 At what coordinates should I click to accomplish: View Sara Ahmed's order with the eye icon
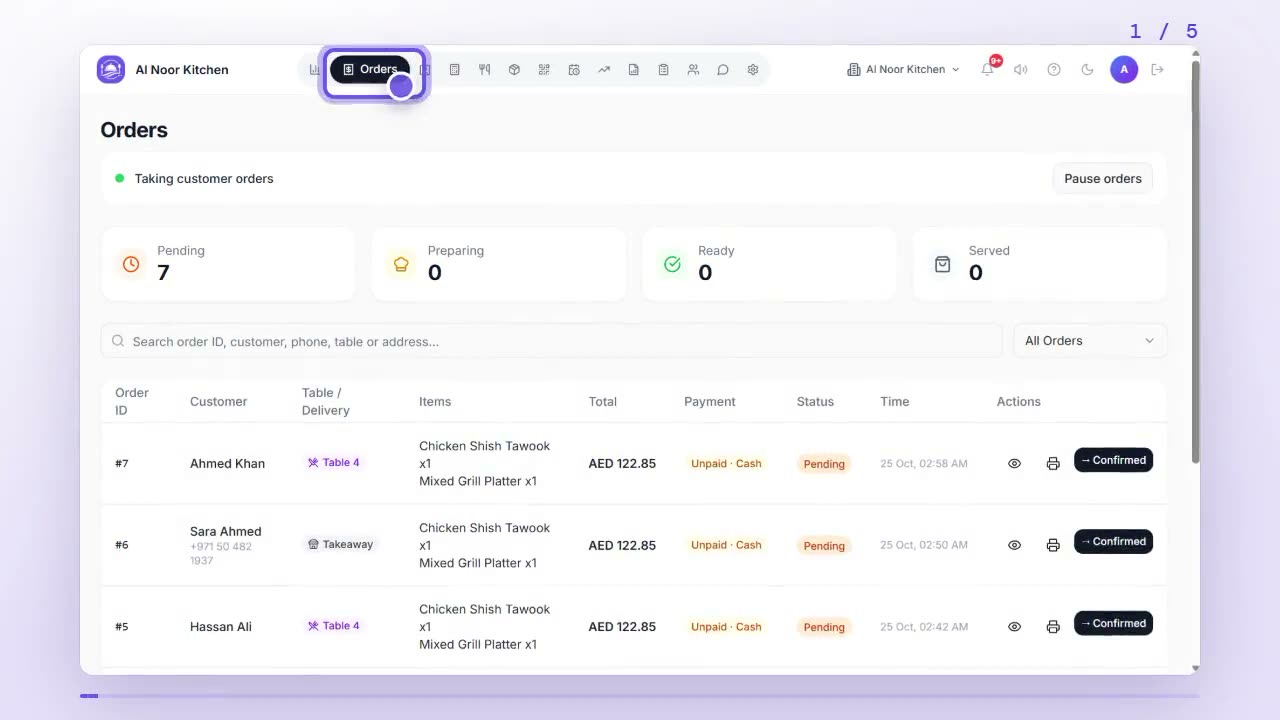1015,545
